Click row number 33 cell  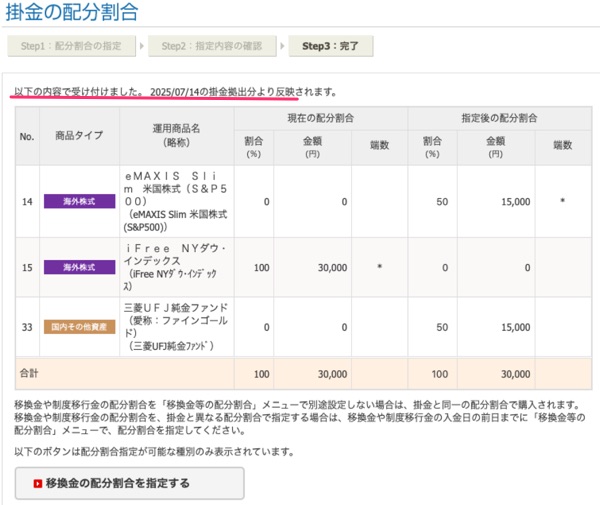27,327
